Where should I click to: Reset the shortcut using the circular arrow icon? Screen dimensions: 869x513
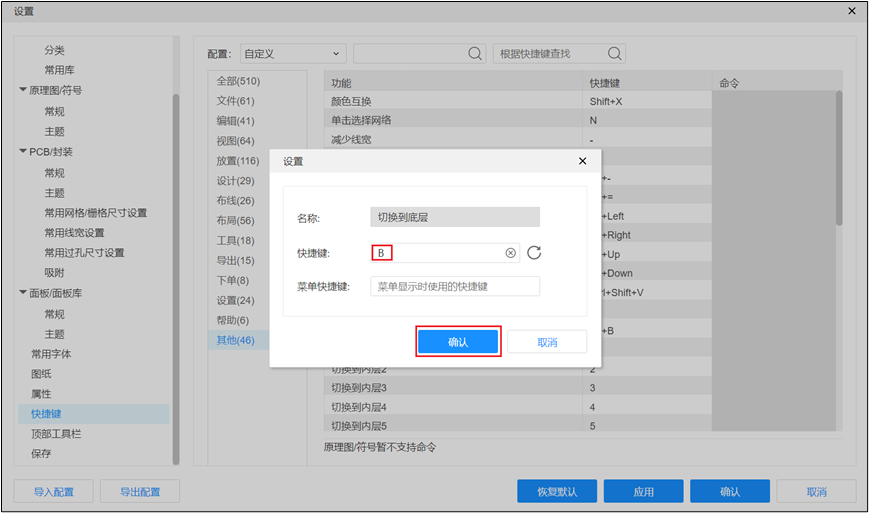pyautogui.click(x=534, y=253)
